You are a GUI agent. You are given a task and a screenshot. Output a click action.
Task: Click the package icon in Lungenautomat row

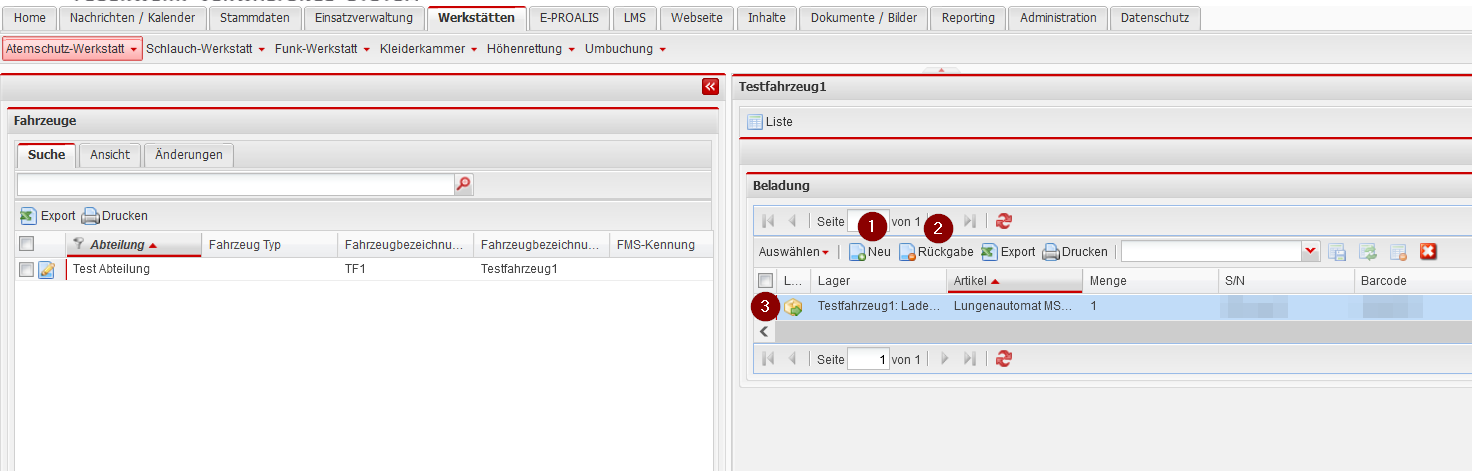794,307
